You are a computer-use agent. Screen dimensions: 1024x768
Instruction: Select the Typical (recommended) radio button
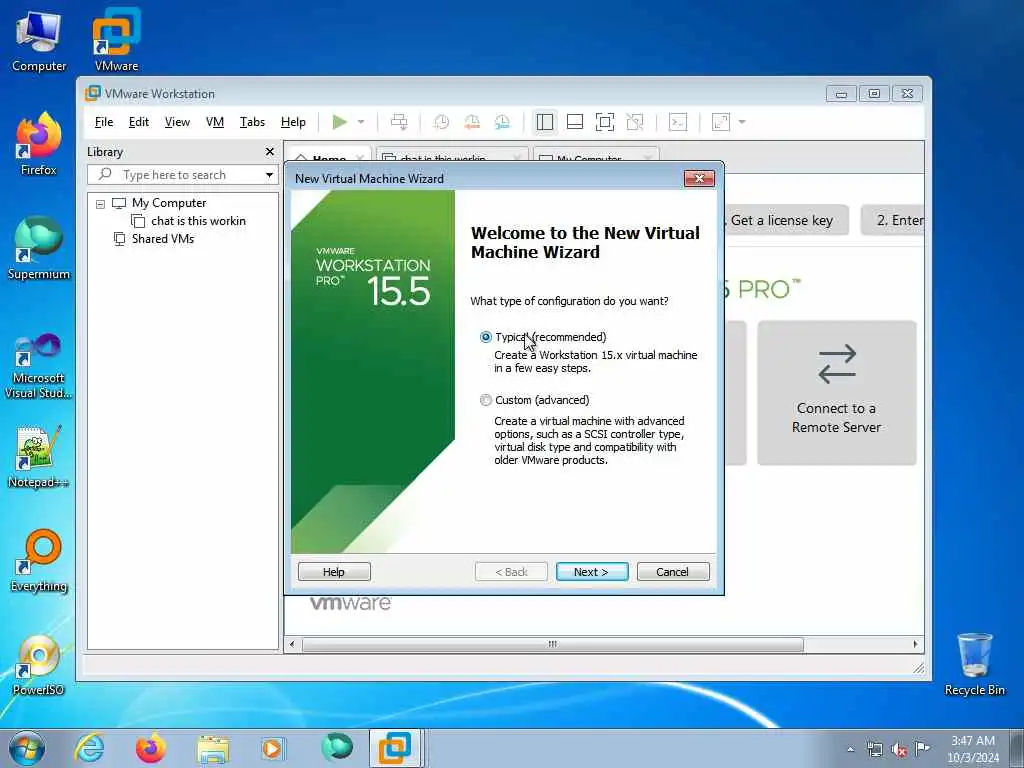[485, 337]
